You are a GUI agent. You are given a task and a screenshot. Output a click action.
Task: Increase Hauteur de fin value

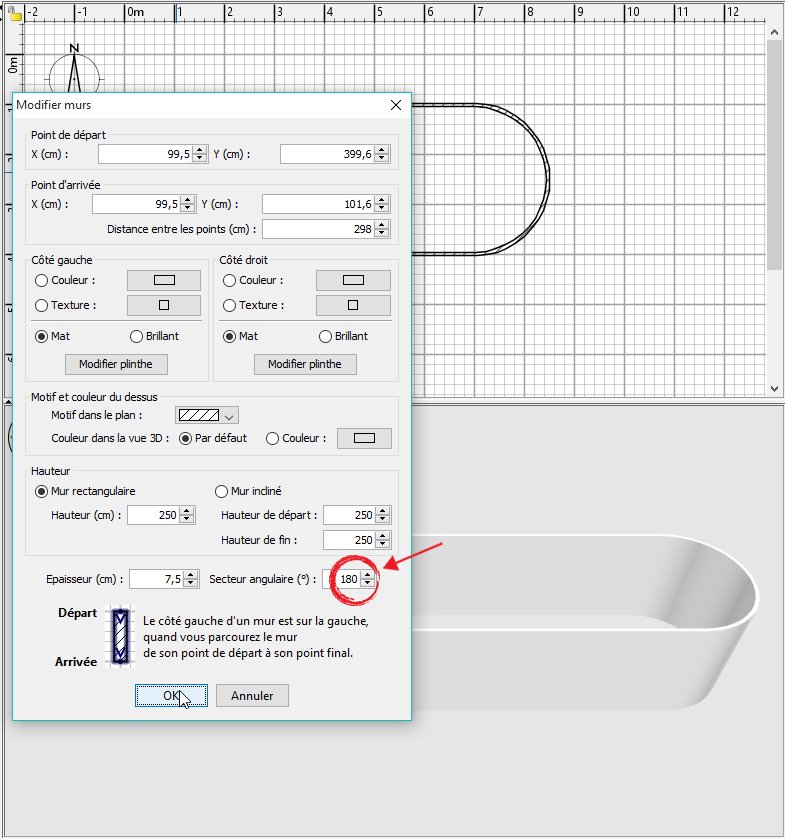coord(383,536)
